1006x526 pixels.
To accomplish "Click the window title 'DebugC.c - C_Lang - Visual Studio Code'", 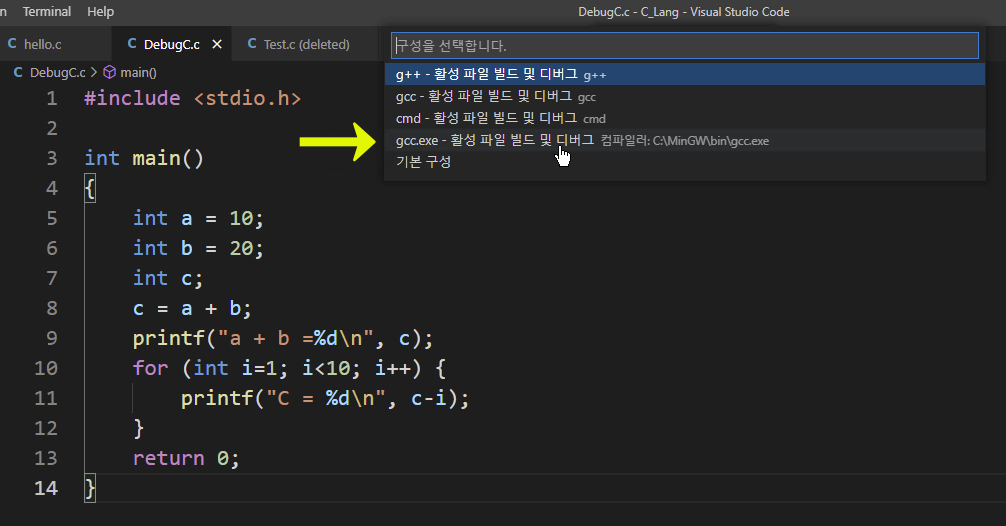I will (x=683, y=12).
